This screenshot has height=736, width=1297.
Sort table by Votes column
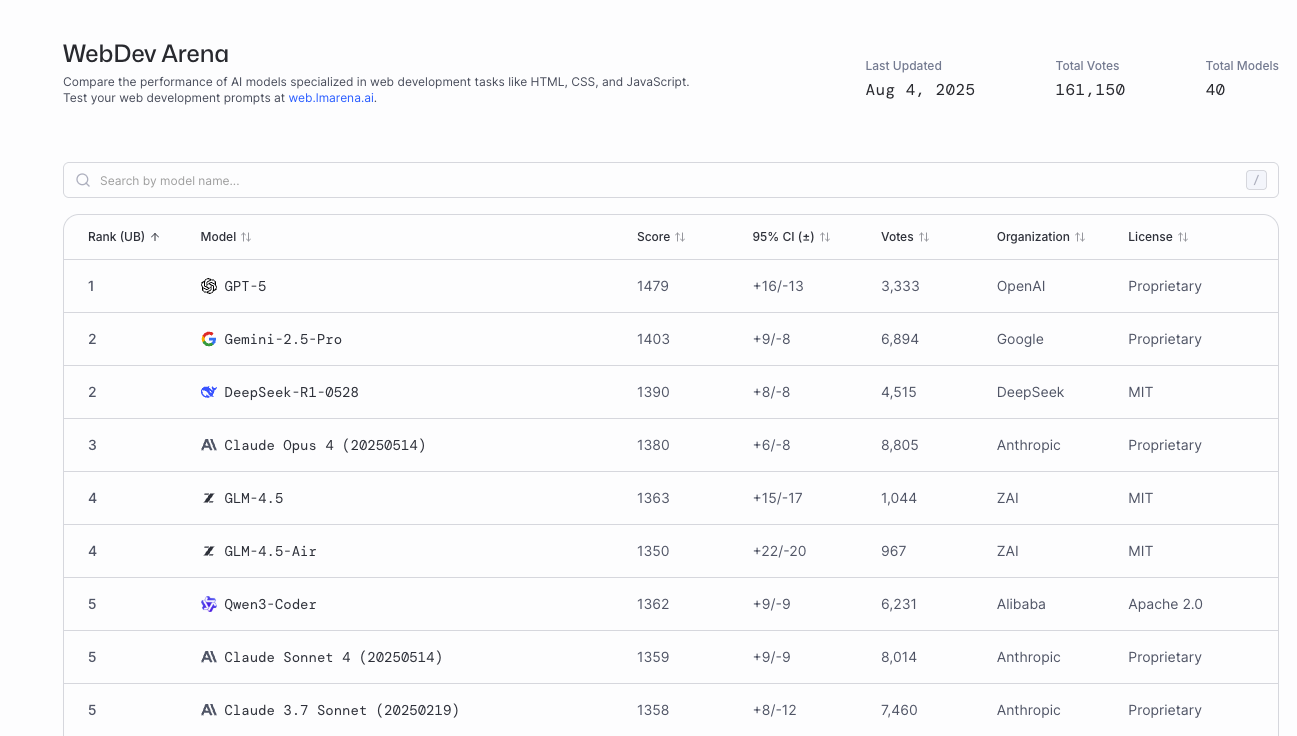click(905, 237)
